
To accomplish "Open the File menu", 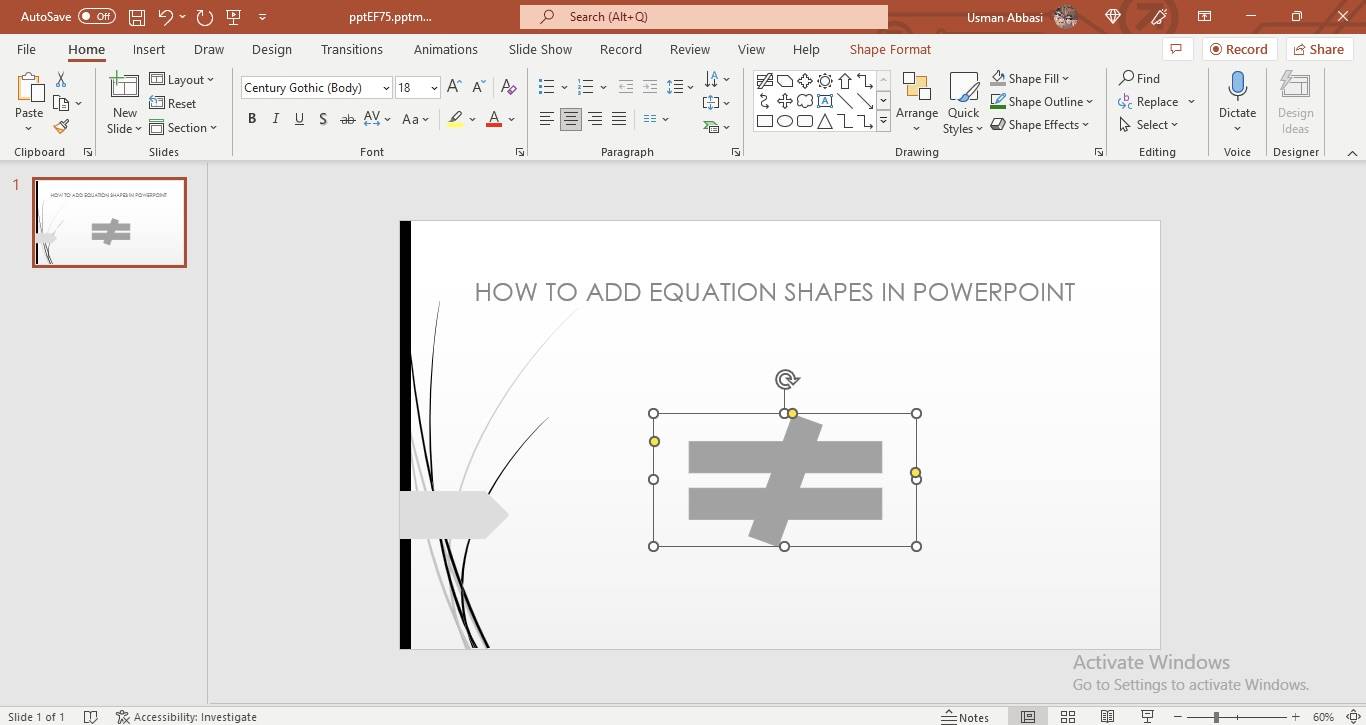I will click(26, 49).
